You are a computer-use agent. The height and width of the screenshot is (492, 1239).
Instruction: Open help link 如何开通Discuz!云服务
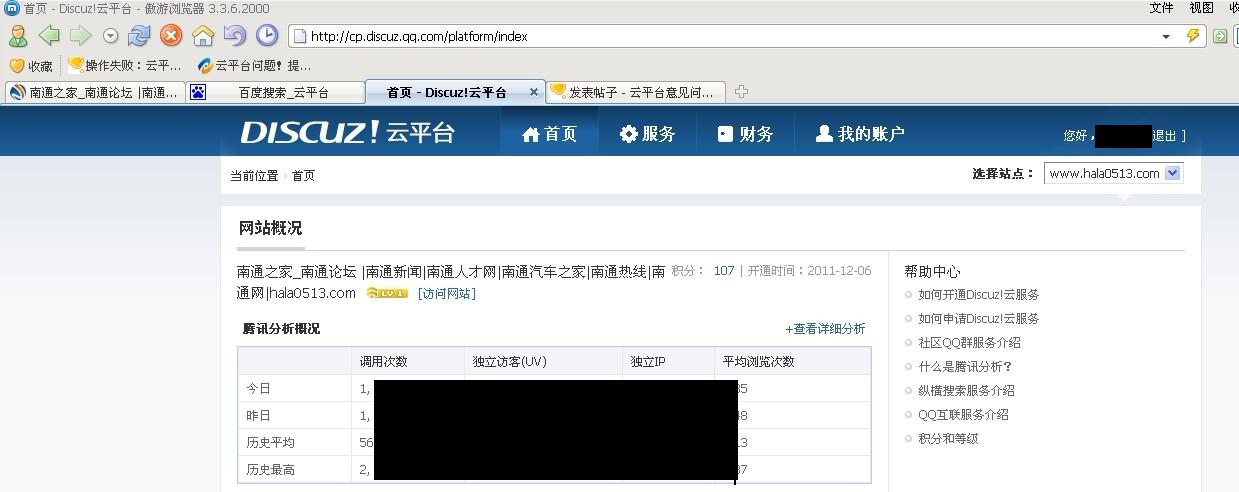click(x=978, y=295)
